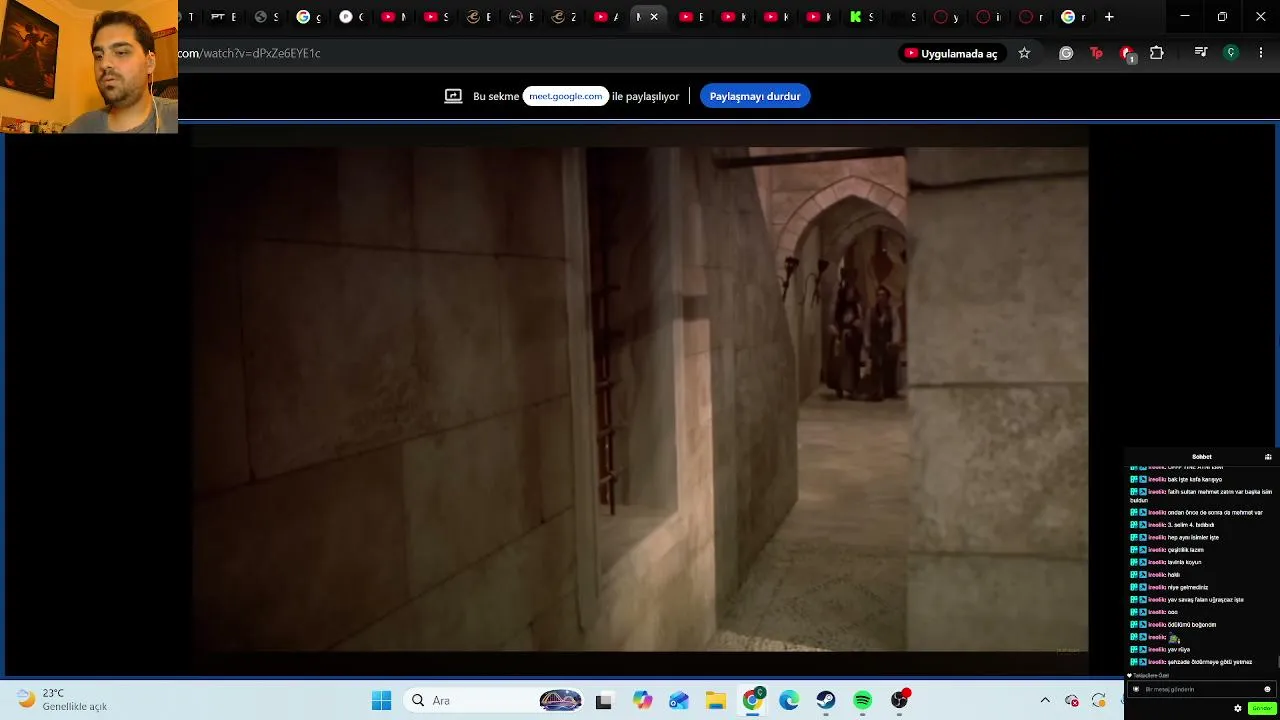
Task: Click chat message "niye gelmediniz"
Action: (x=1188, y=587)
